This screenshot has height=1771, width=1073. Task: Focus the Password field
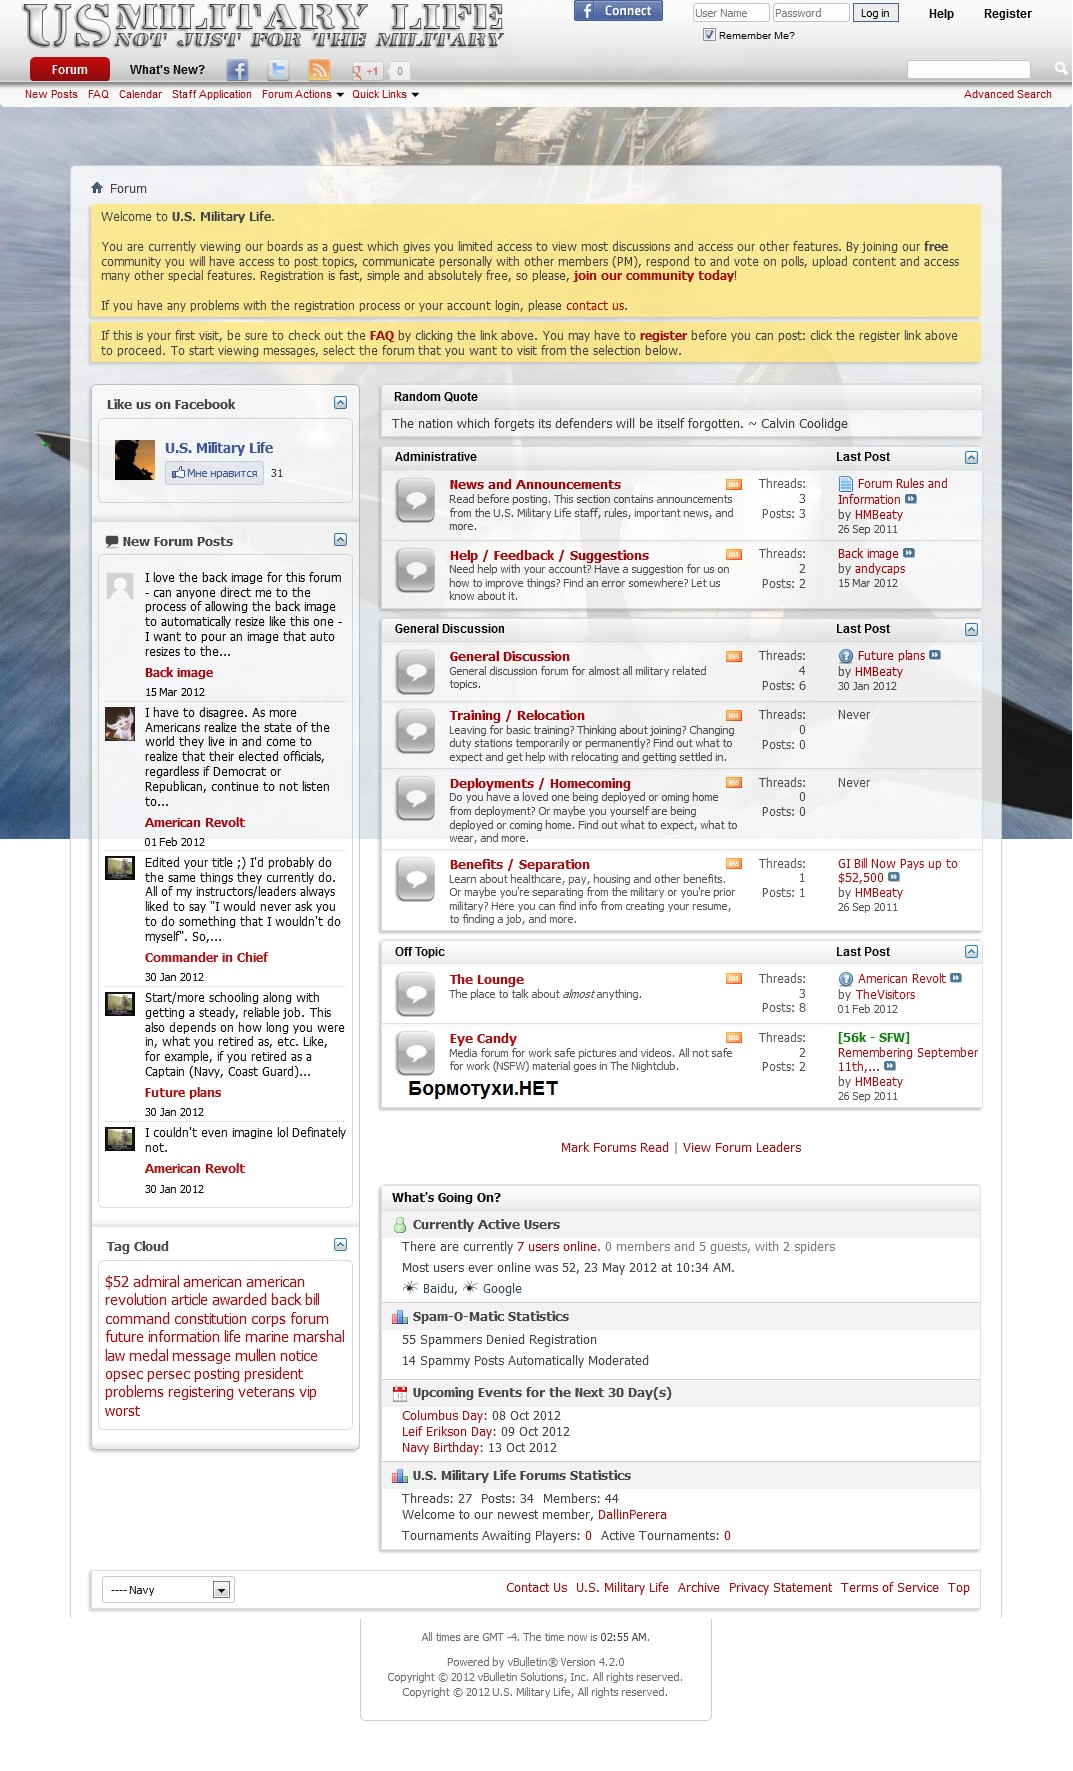[x=811, y=13]
